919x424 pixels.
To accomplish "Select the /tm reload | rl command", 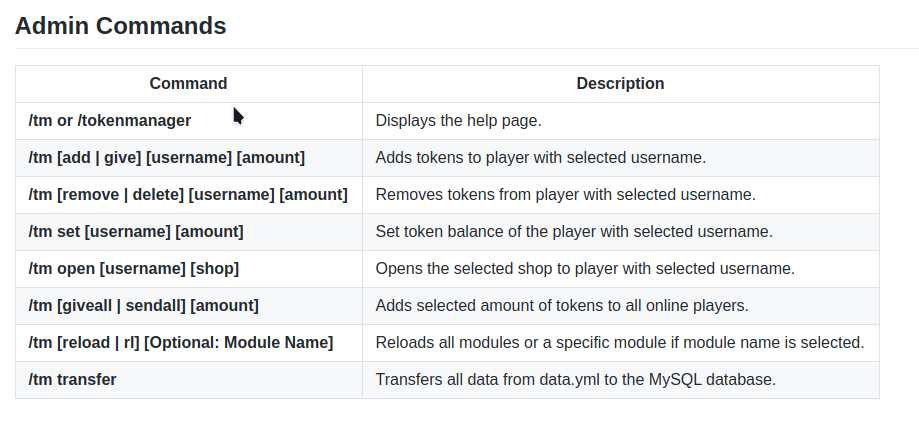I will [x=181, y=343].
